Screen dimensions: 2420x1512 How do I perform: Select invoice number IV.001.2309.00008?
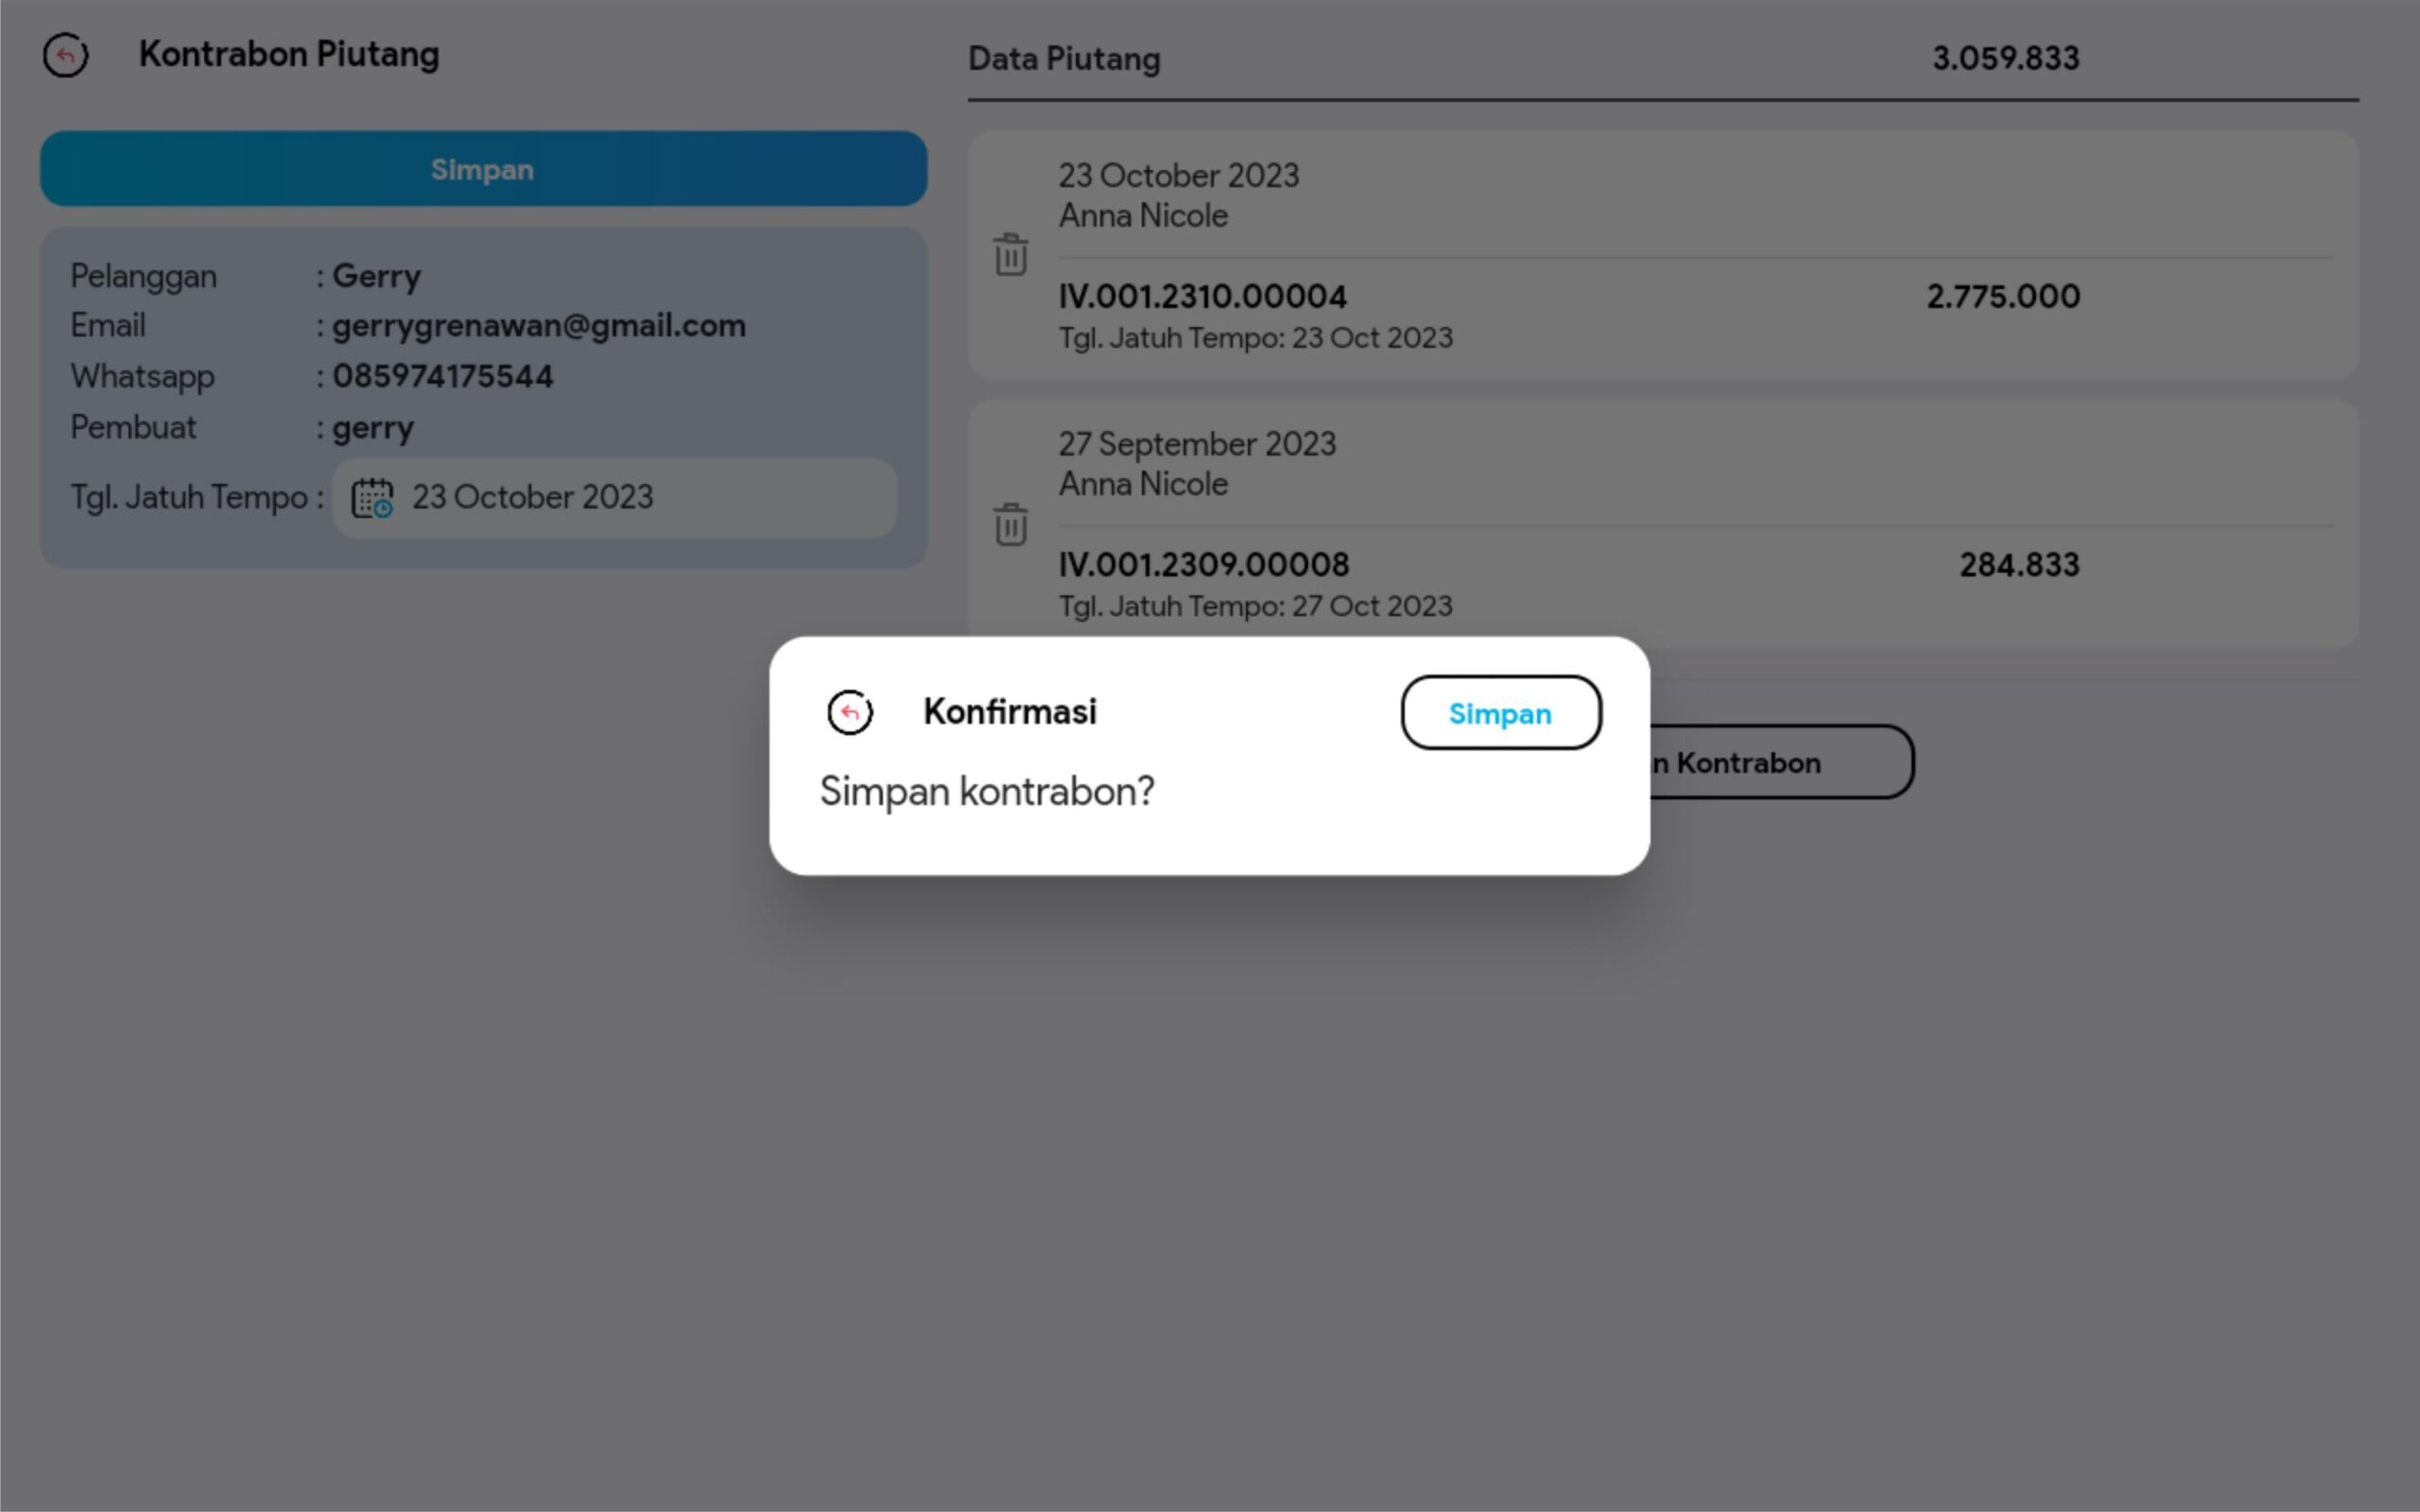click(x=1203, y=565)
